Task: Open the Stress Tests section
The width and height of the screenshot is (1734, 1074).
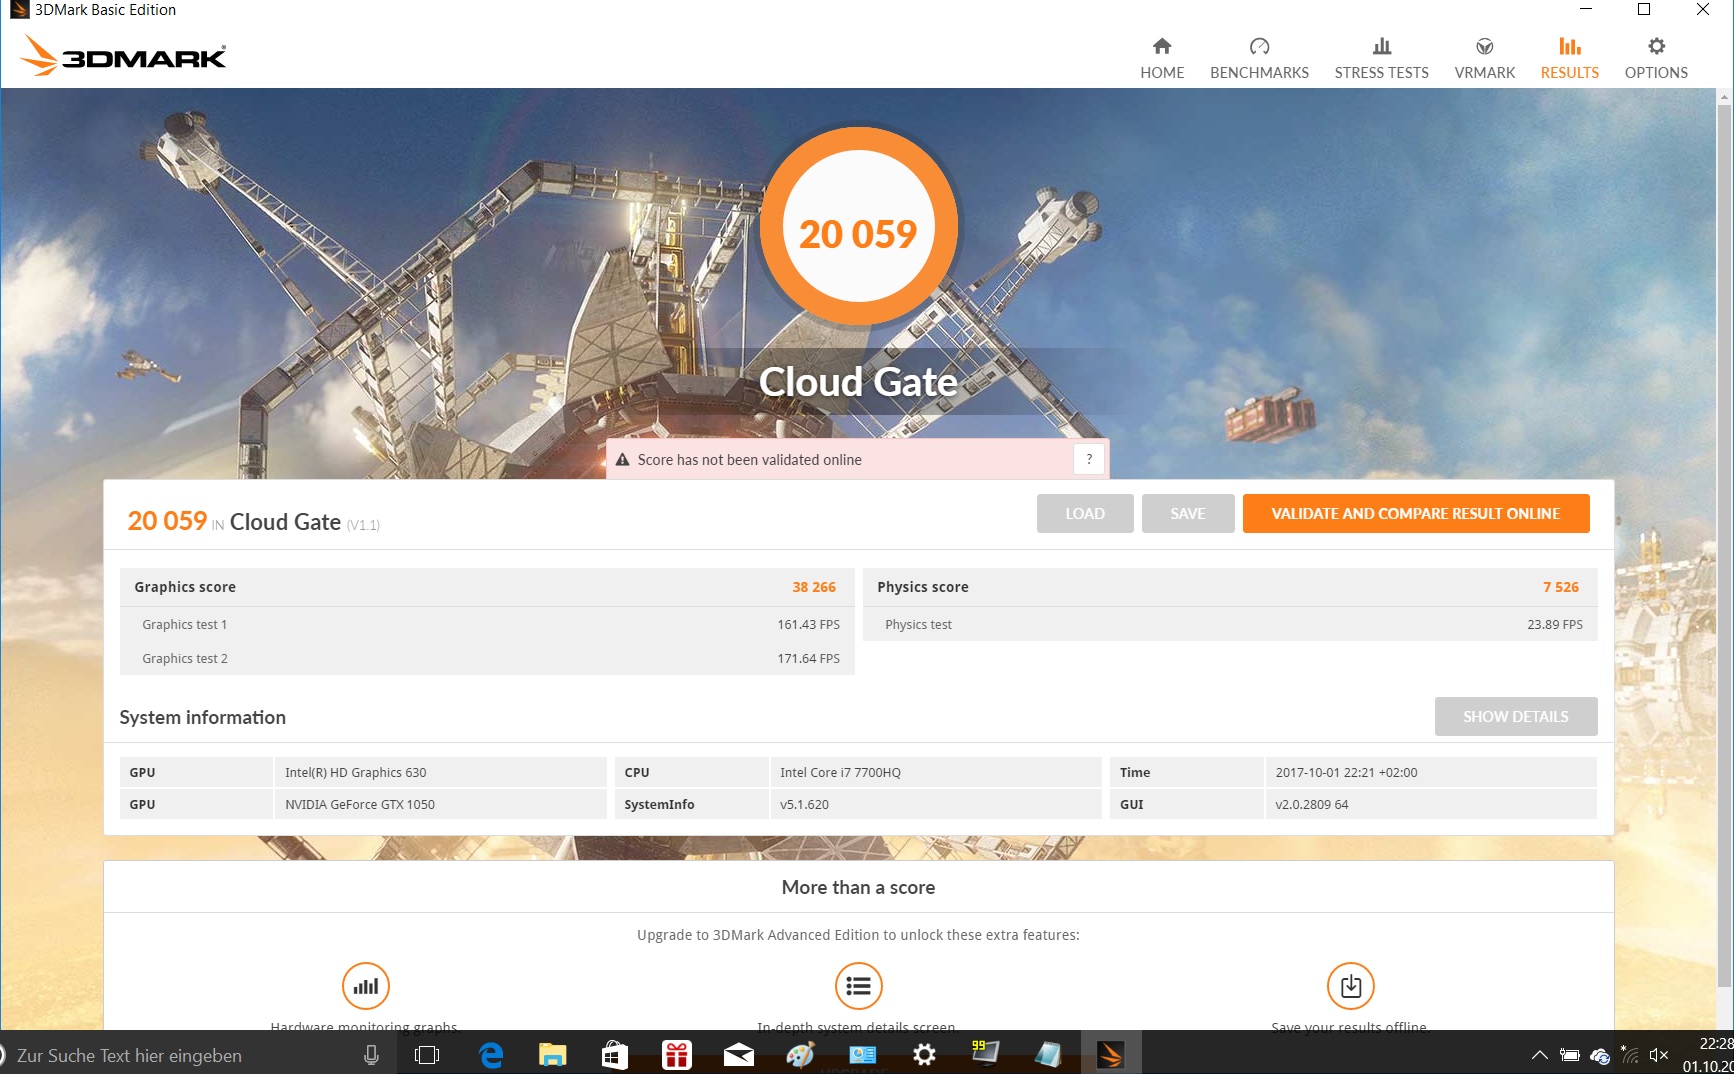Action: coord(1381,58)
